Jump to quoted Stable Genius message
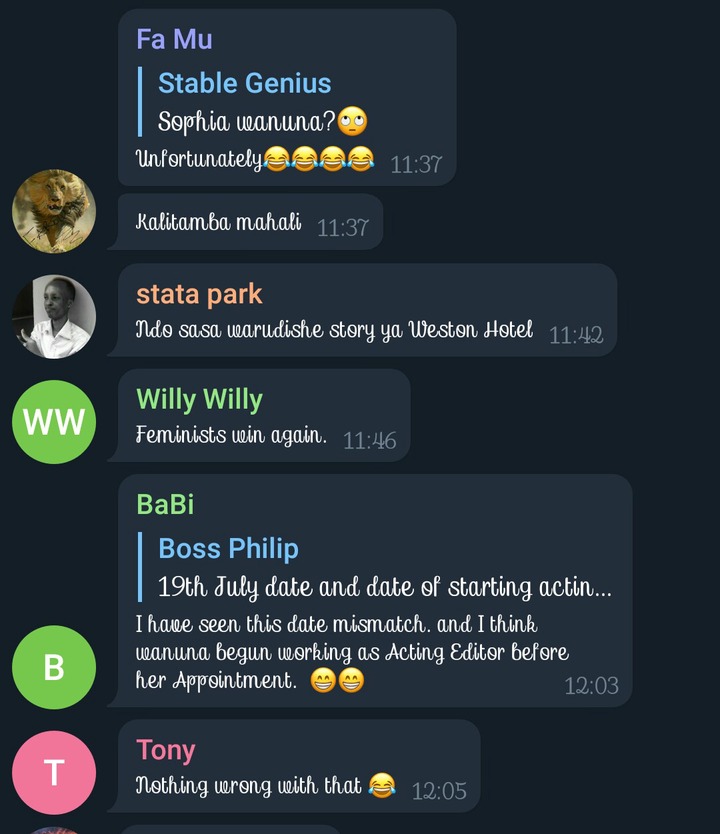Viewport: 720px width, 834px height. tap(253, 102)
